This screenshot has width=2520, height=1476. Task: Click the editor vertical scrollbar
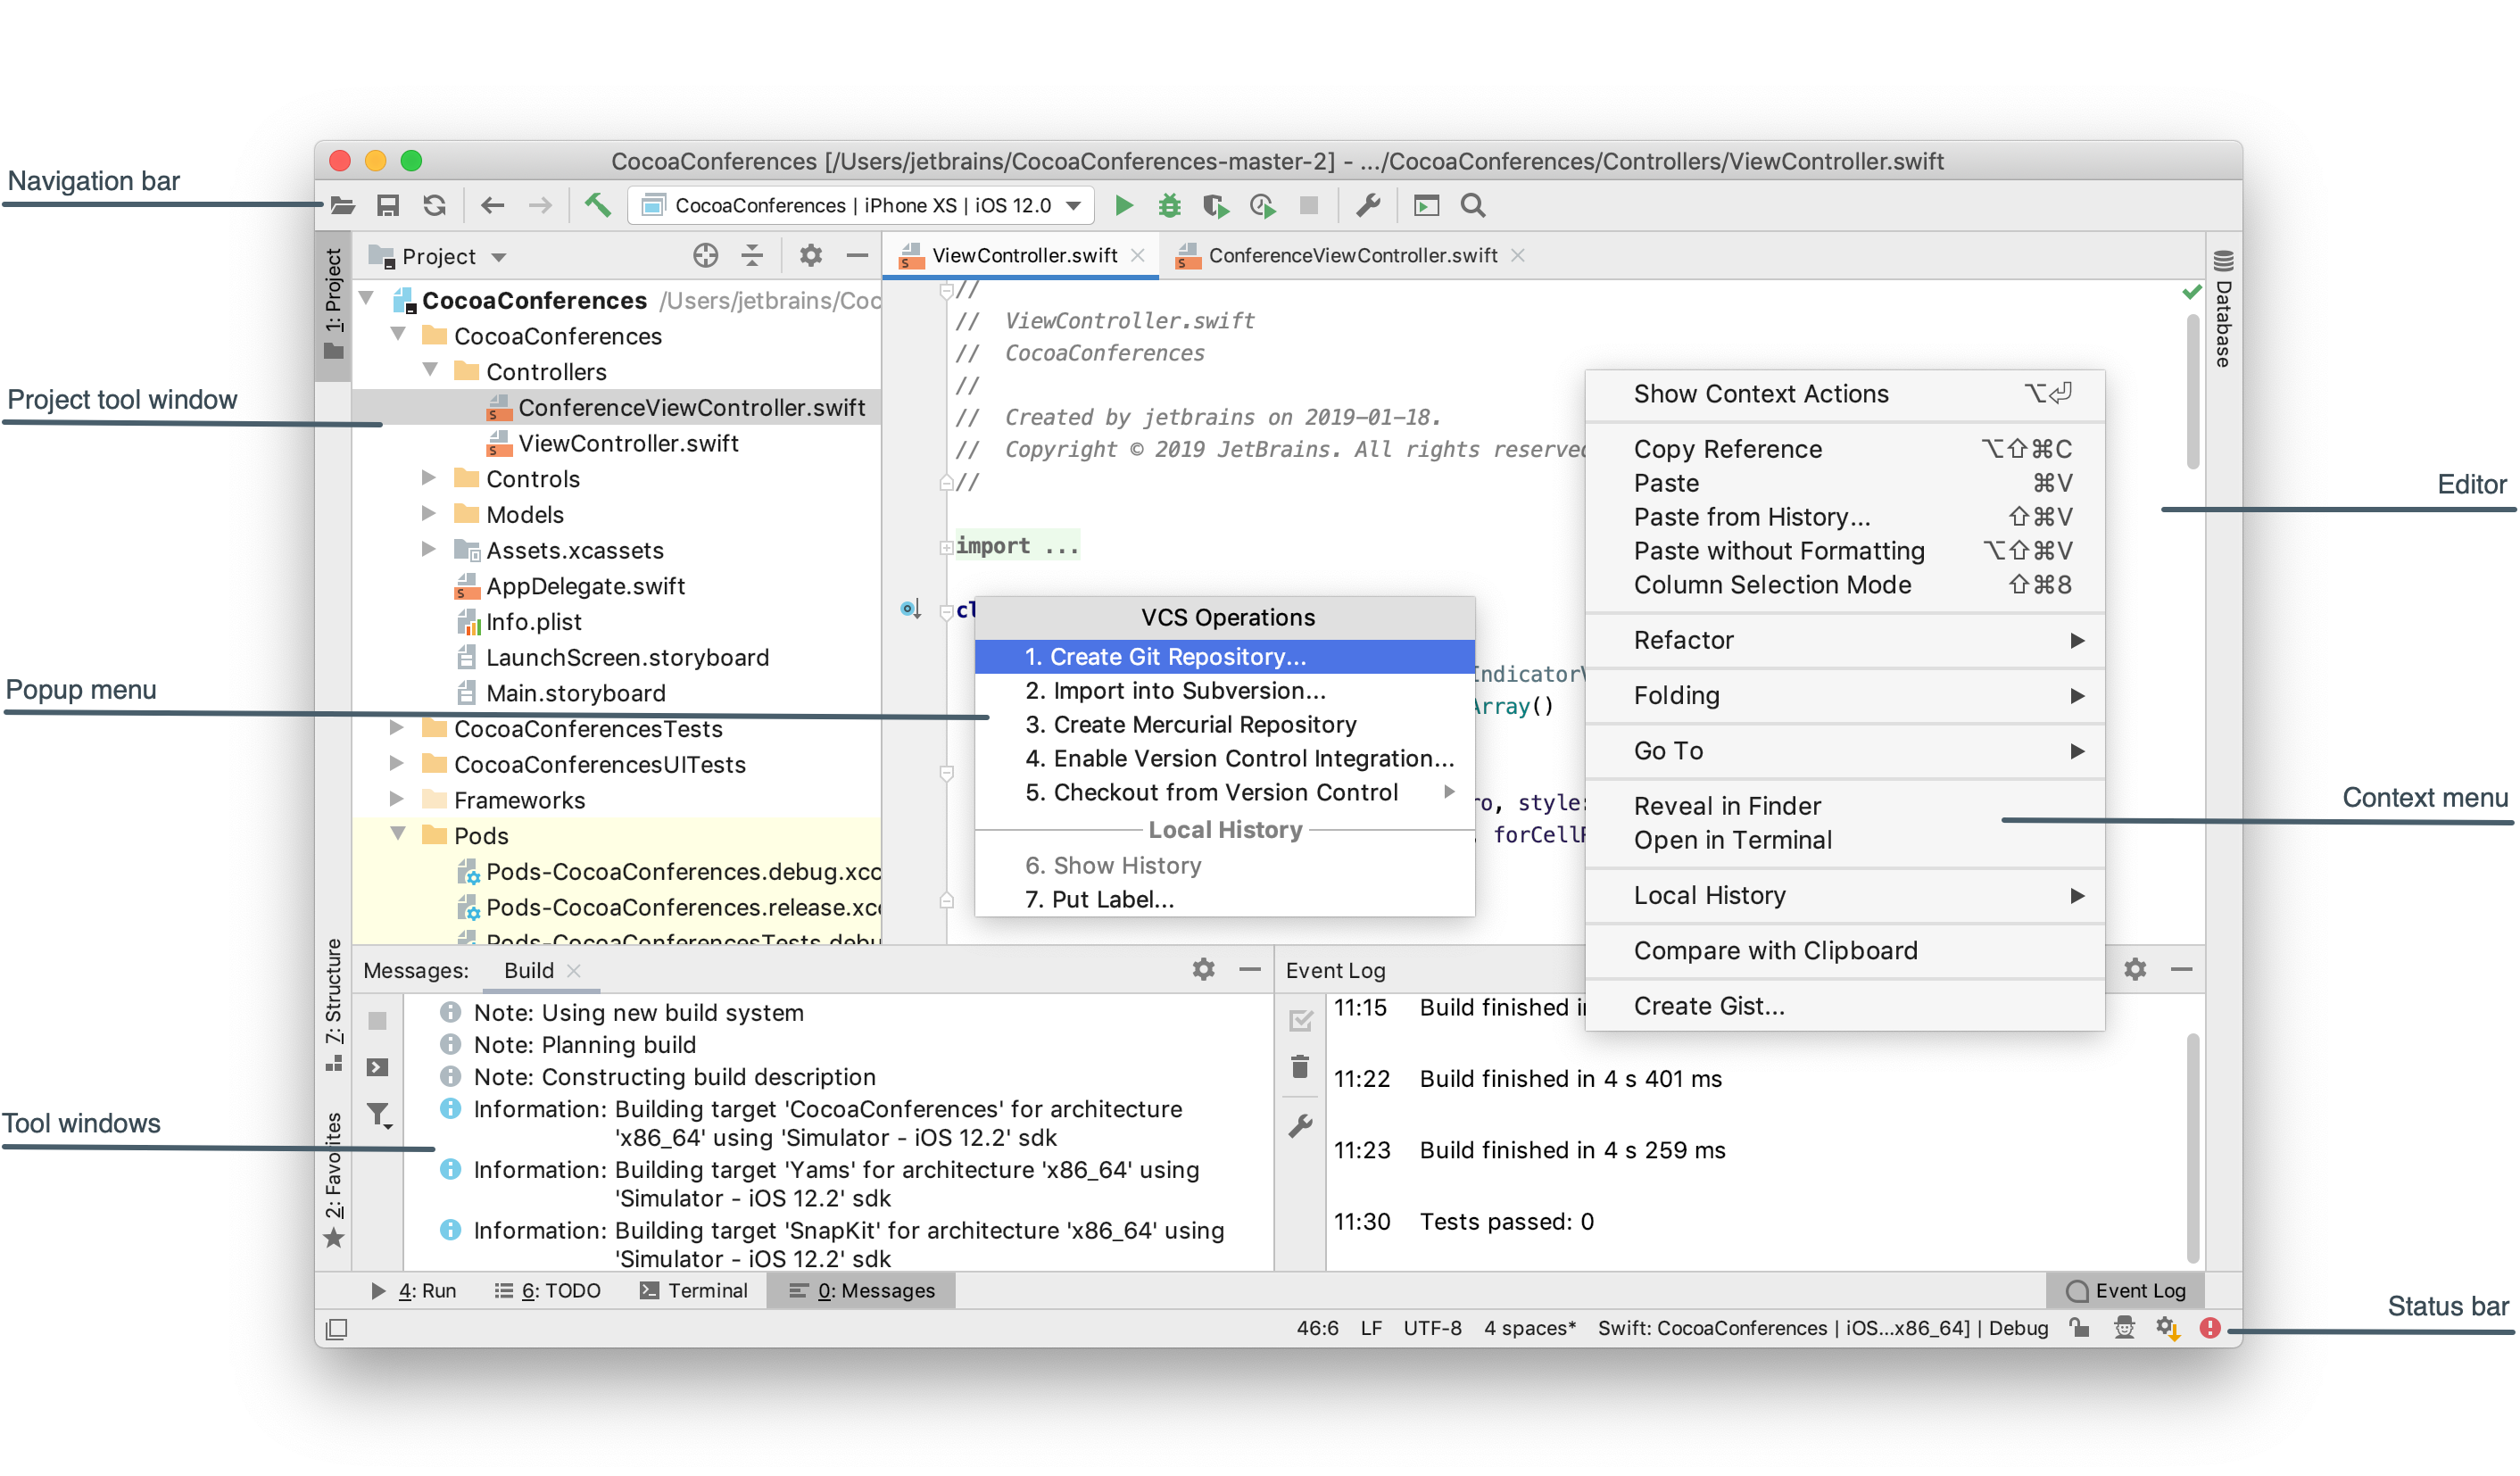[x=2192, y=392]
